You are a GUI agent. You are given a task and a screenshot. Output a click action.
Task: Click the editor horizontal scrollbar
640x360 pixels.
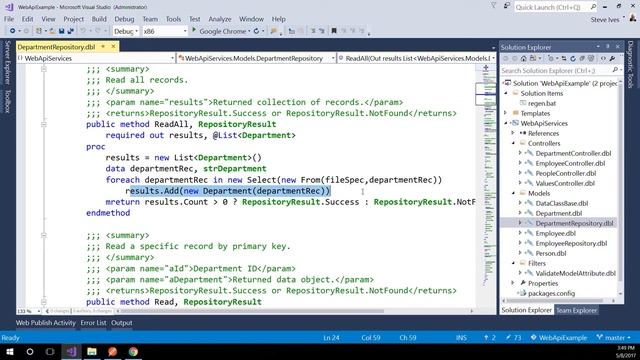tap(295, 311)
